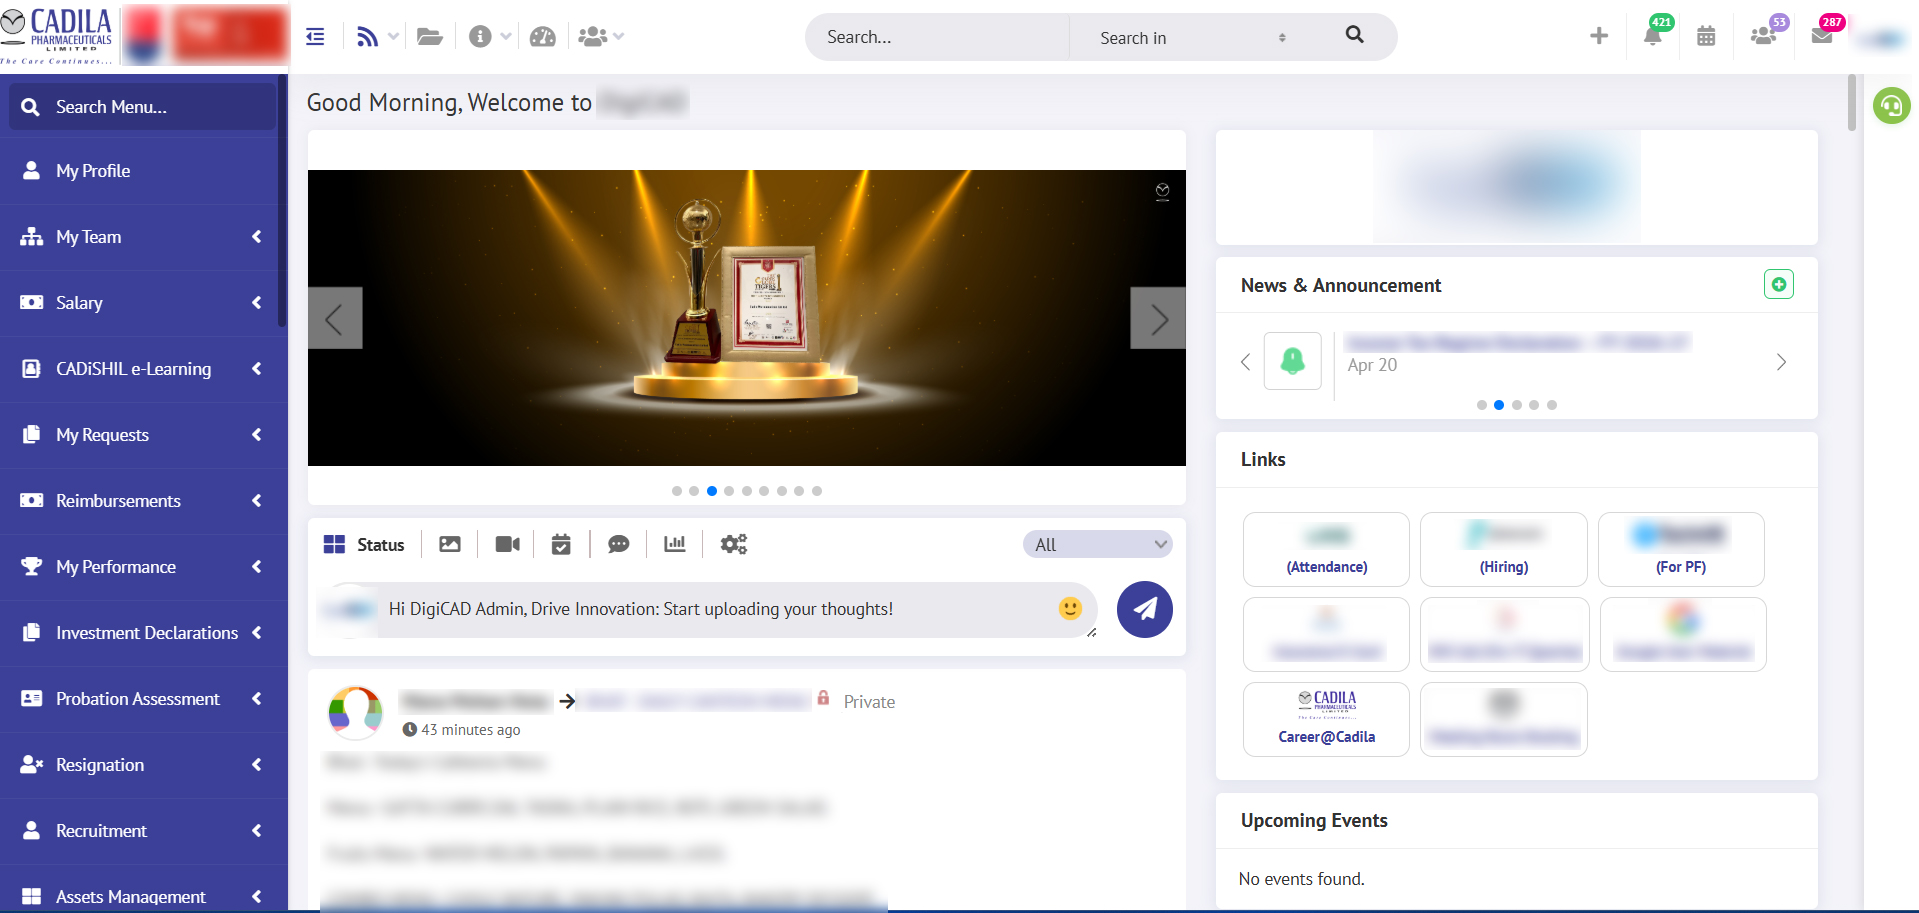Expand the Reimbursements sidebar menu
This screenshot has height=913, width=1919.
[x=143, y=501]
